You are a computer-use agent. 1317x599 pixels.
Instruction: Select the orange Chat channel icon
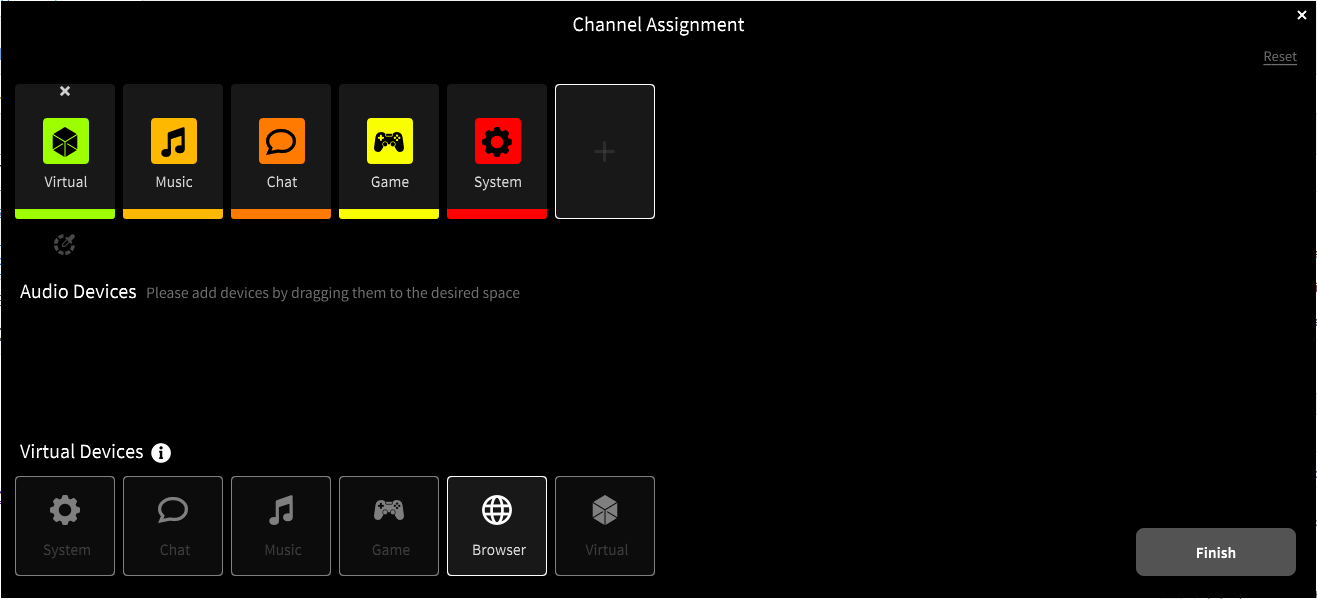[x=282, y=141]
